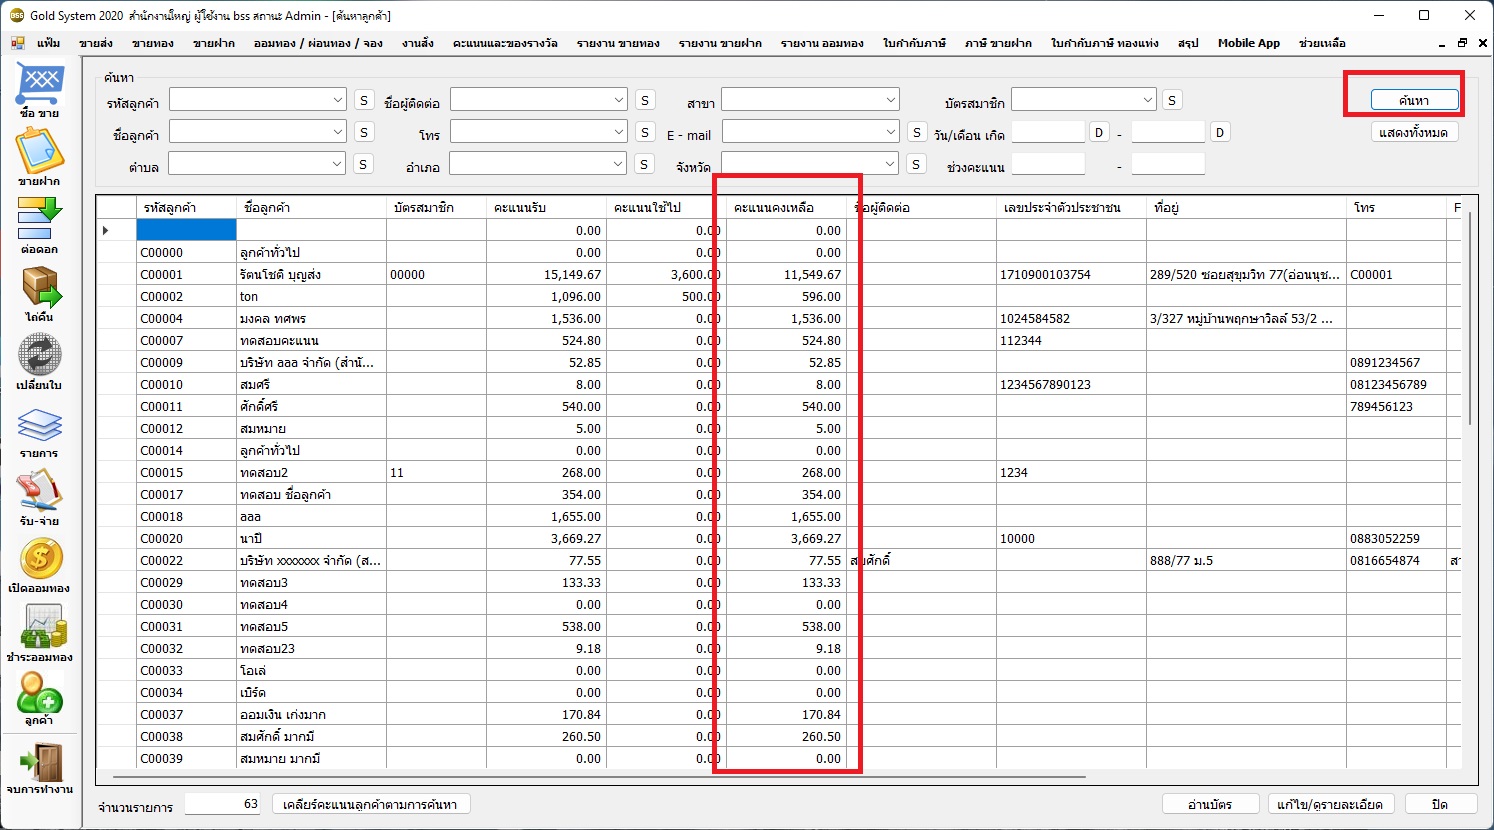The height and width of the screenshot is (830, 1494).
Task: Expand the สาขา dropdown
Action: click(890, 100)
